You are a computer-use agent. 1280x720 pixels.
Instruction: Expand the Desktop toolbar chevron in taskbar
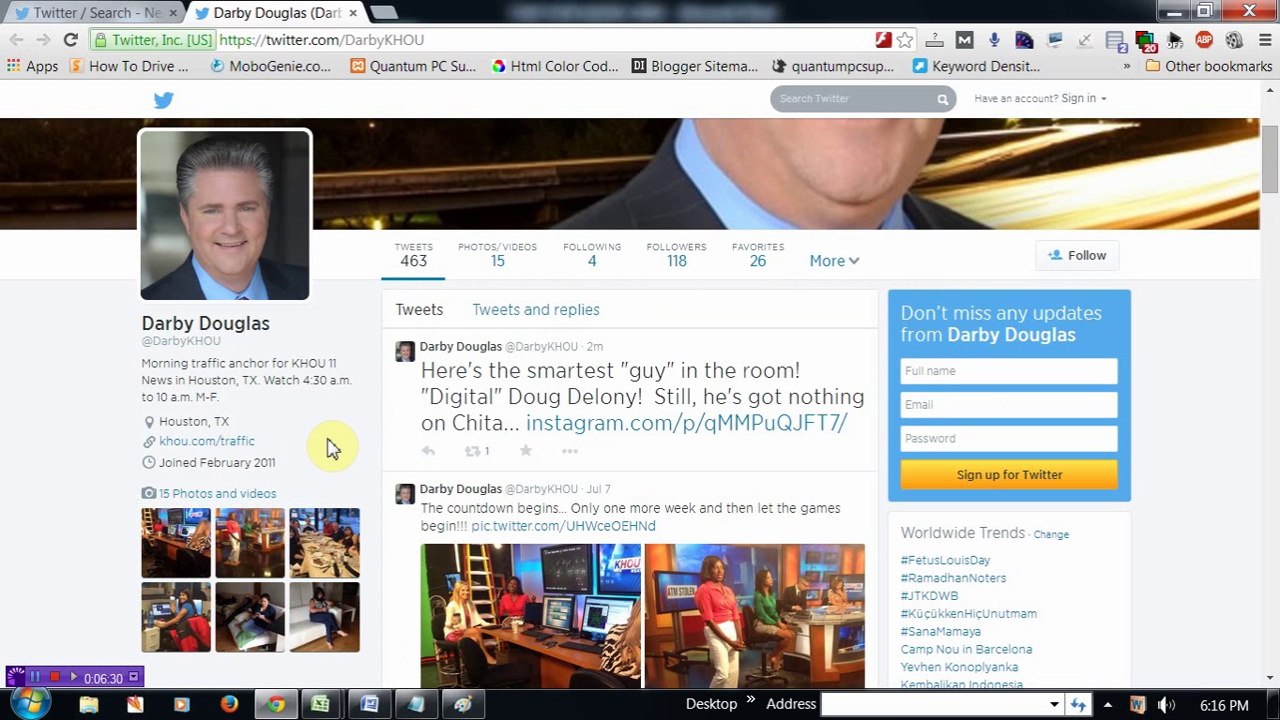(x=751, y=700)
